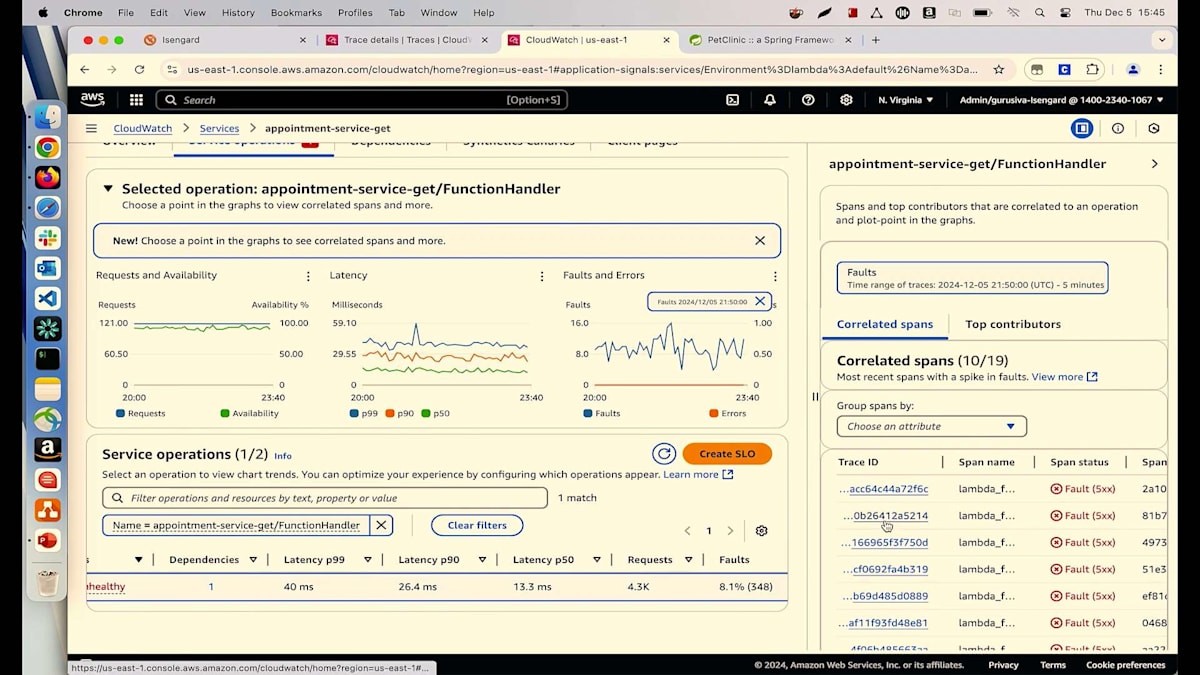Open the CloudWatch side navigation hamburger
Screen dimensions: 1200x675
91,128
